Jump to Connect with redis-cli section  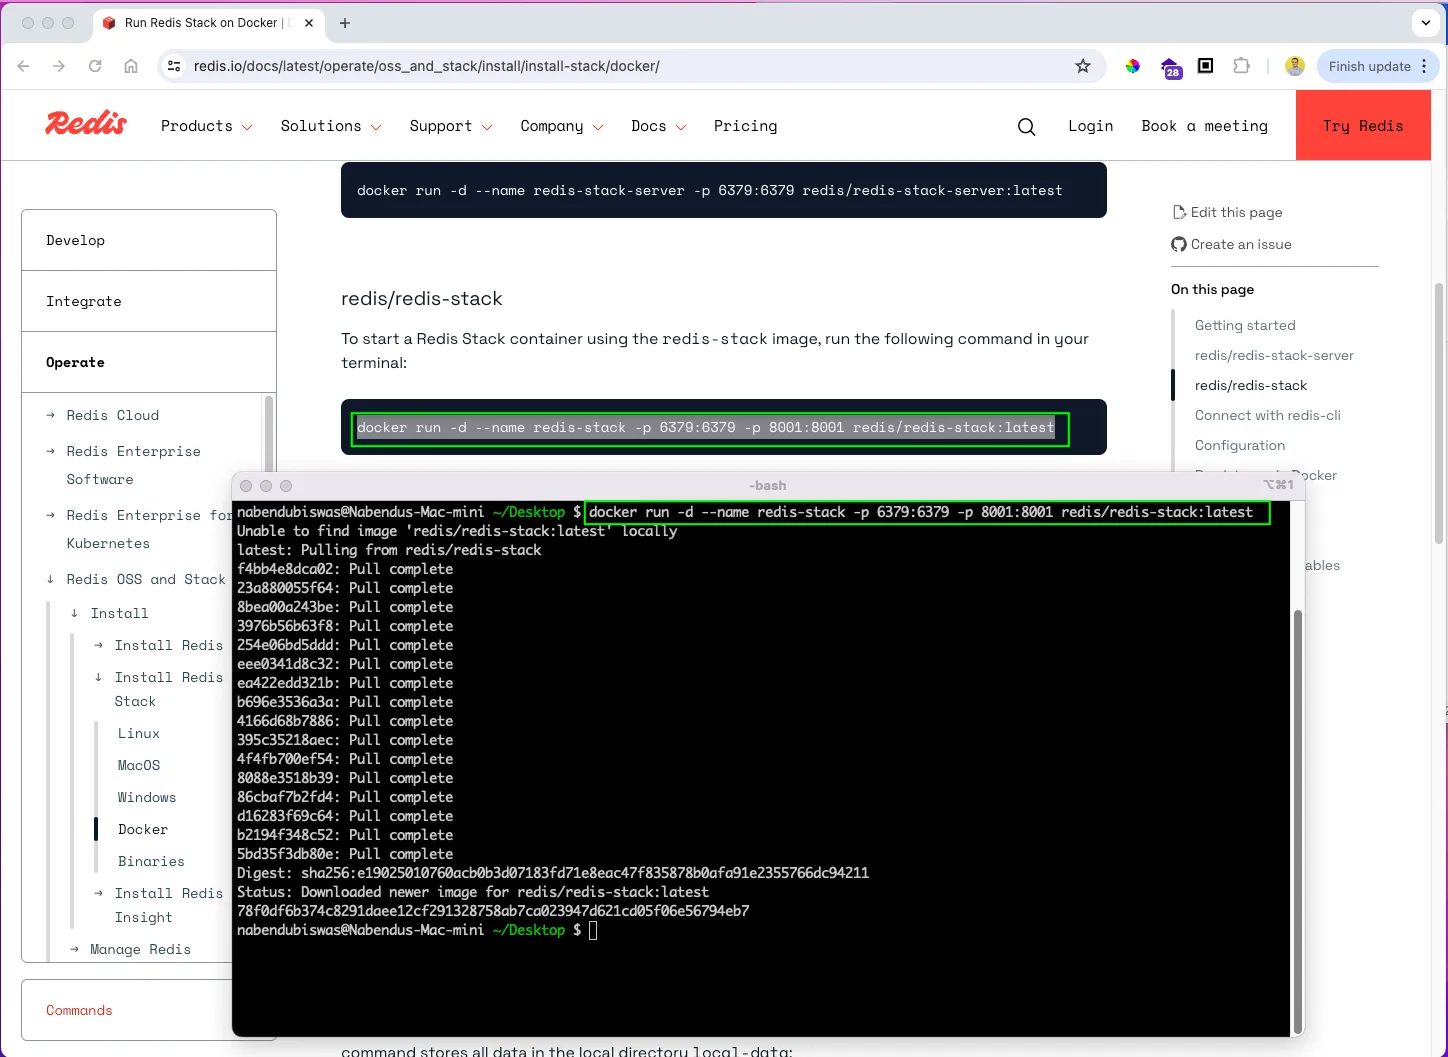point(1267,415)
